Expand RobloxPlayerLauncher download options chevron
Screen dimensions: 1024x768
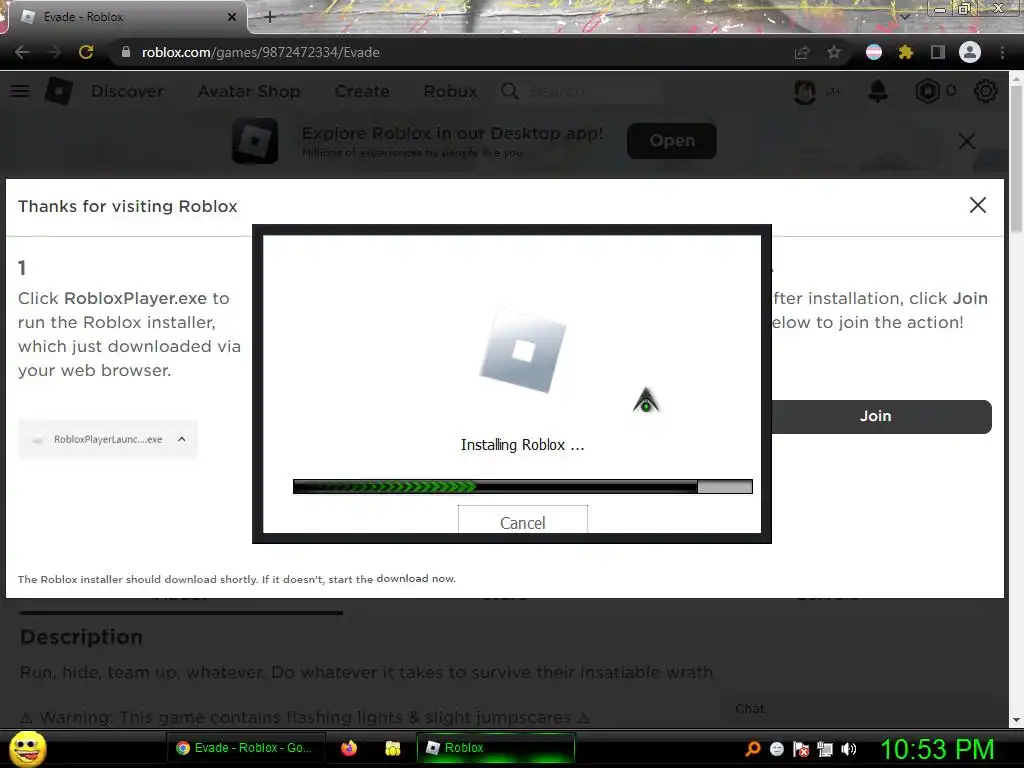point(182,440)
